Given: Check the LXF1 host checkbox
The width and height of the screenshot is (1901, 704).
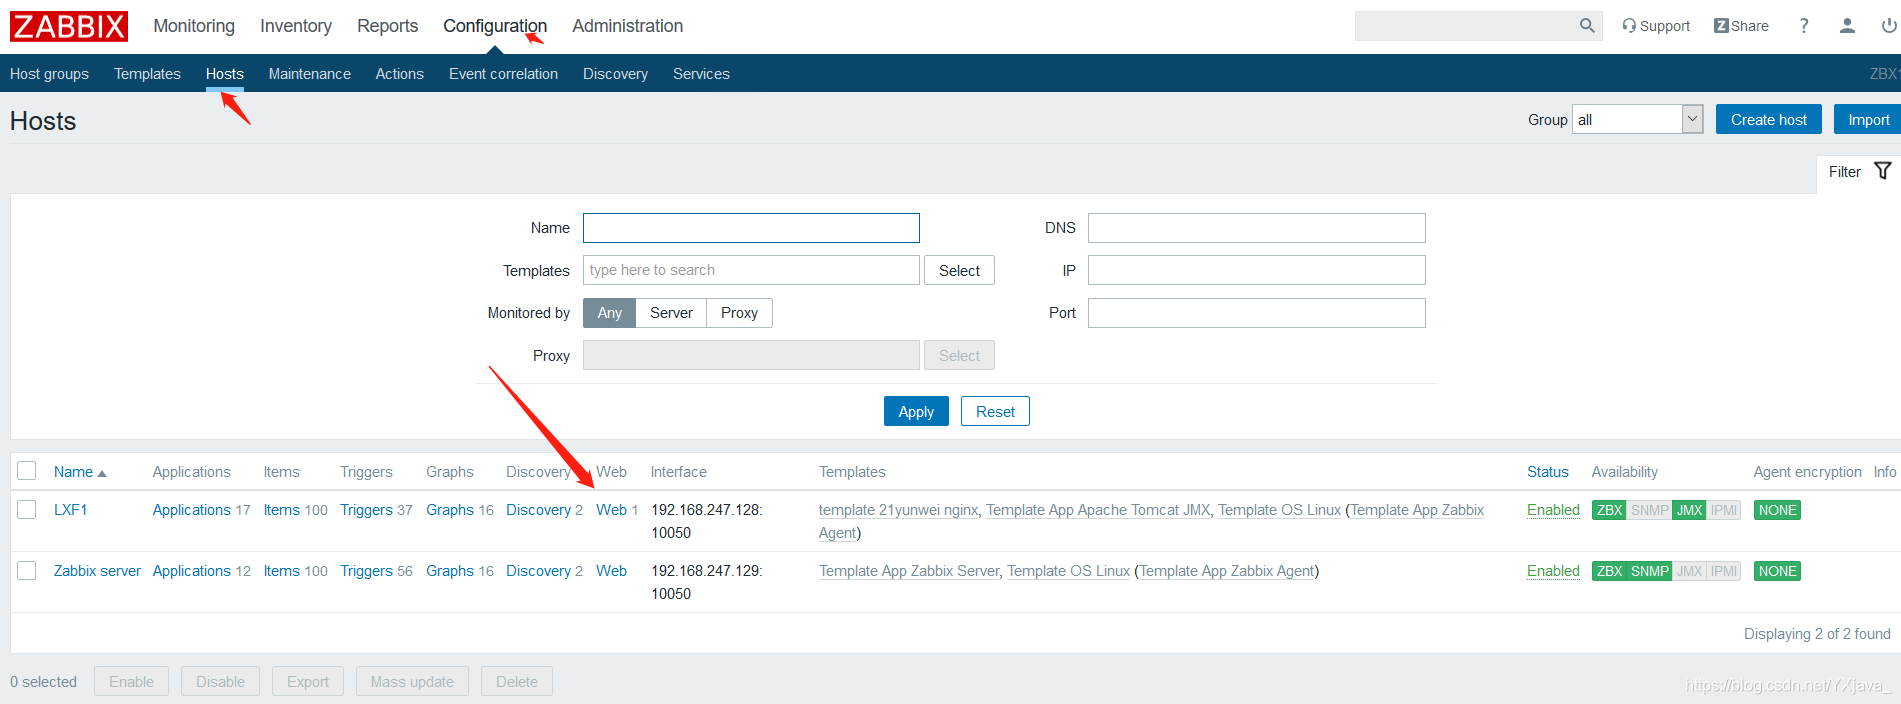Looking at the screenshot, I should tap(27, 509).
